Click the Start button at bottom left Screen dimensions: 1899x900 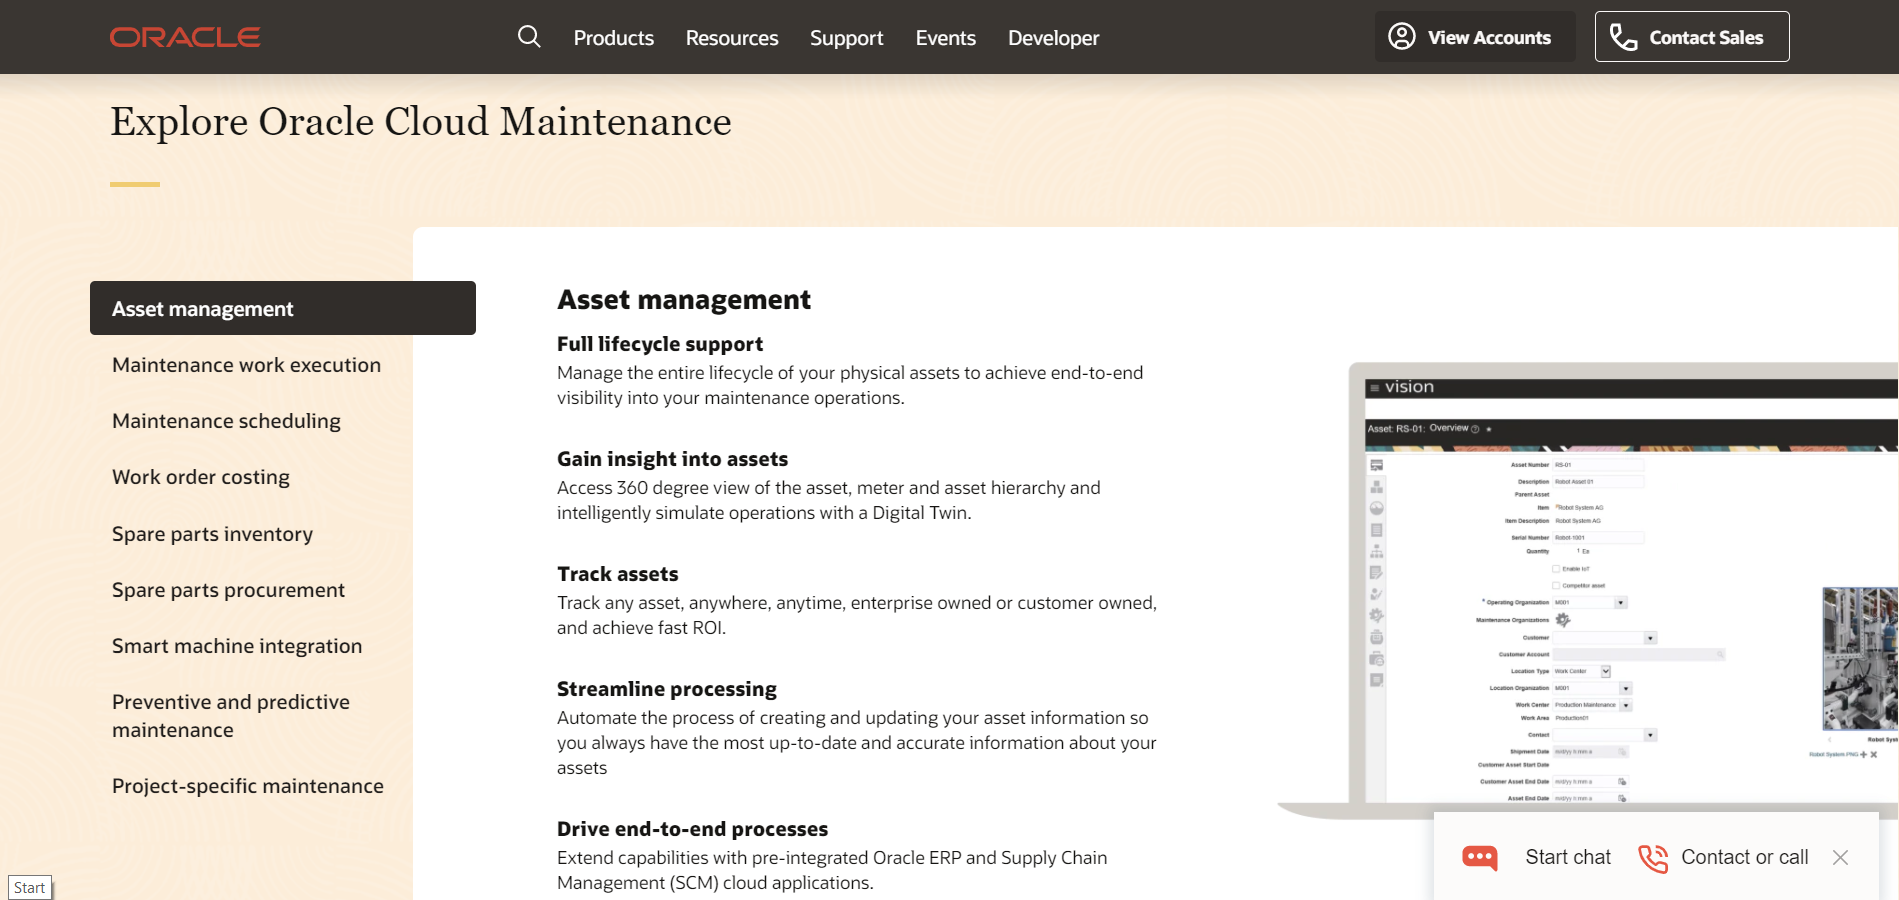click(30, 888)
